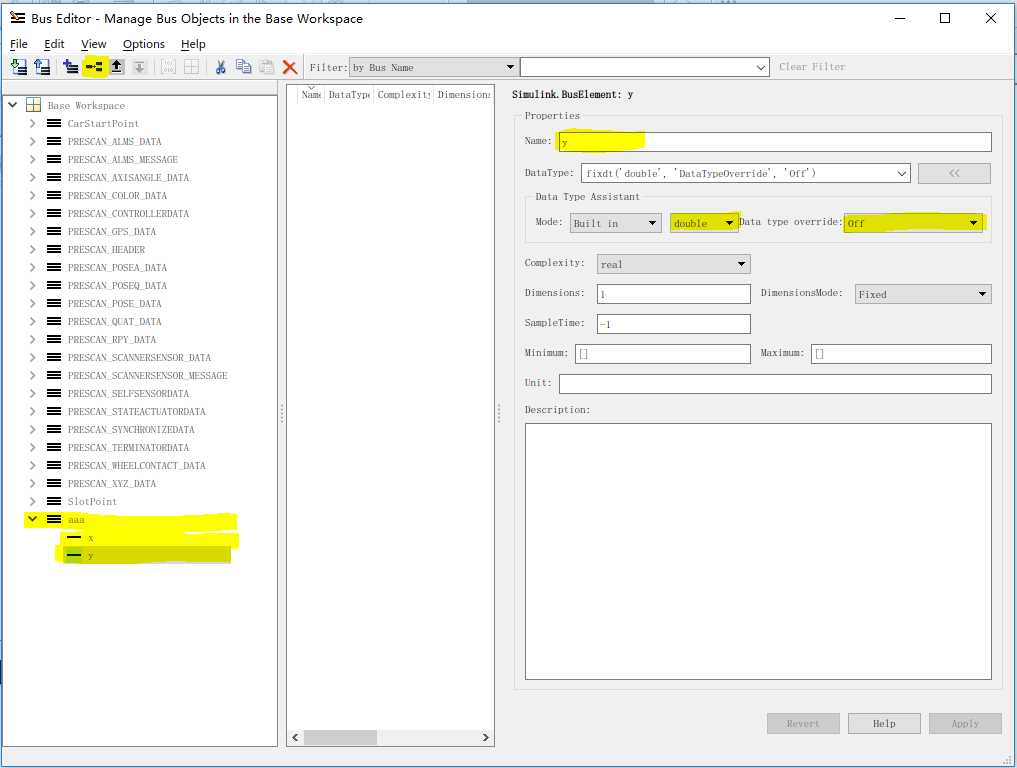Click the four-pane grid toolbar icon
1017x768 pixels.
pos(191,67)
